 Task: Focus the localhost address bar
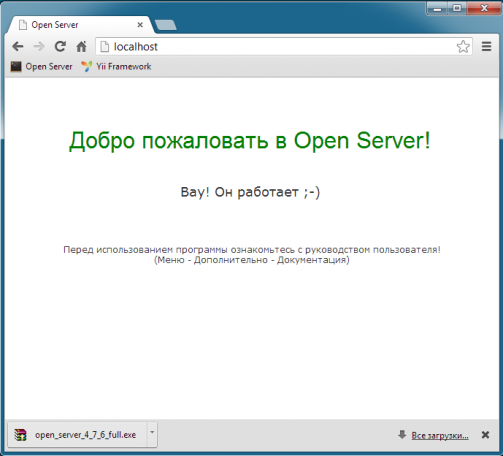point(283,47)
